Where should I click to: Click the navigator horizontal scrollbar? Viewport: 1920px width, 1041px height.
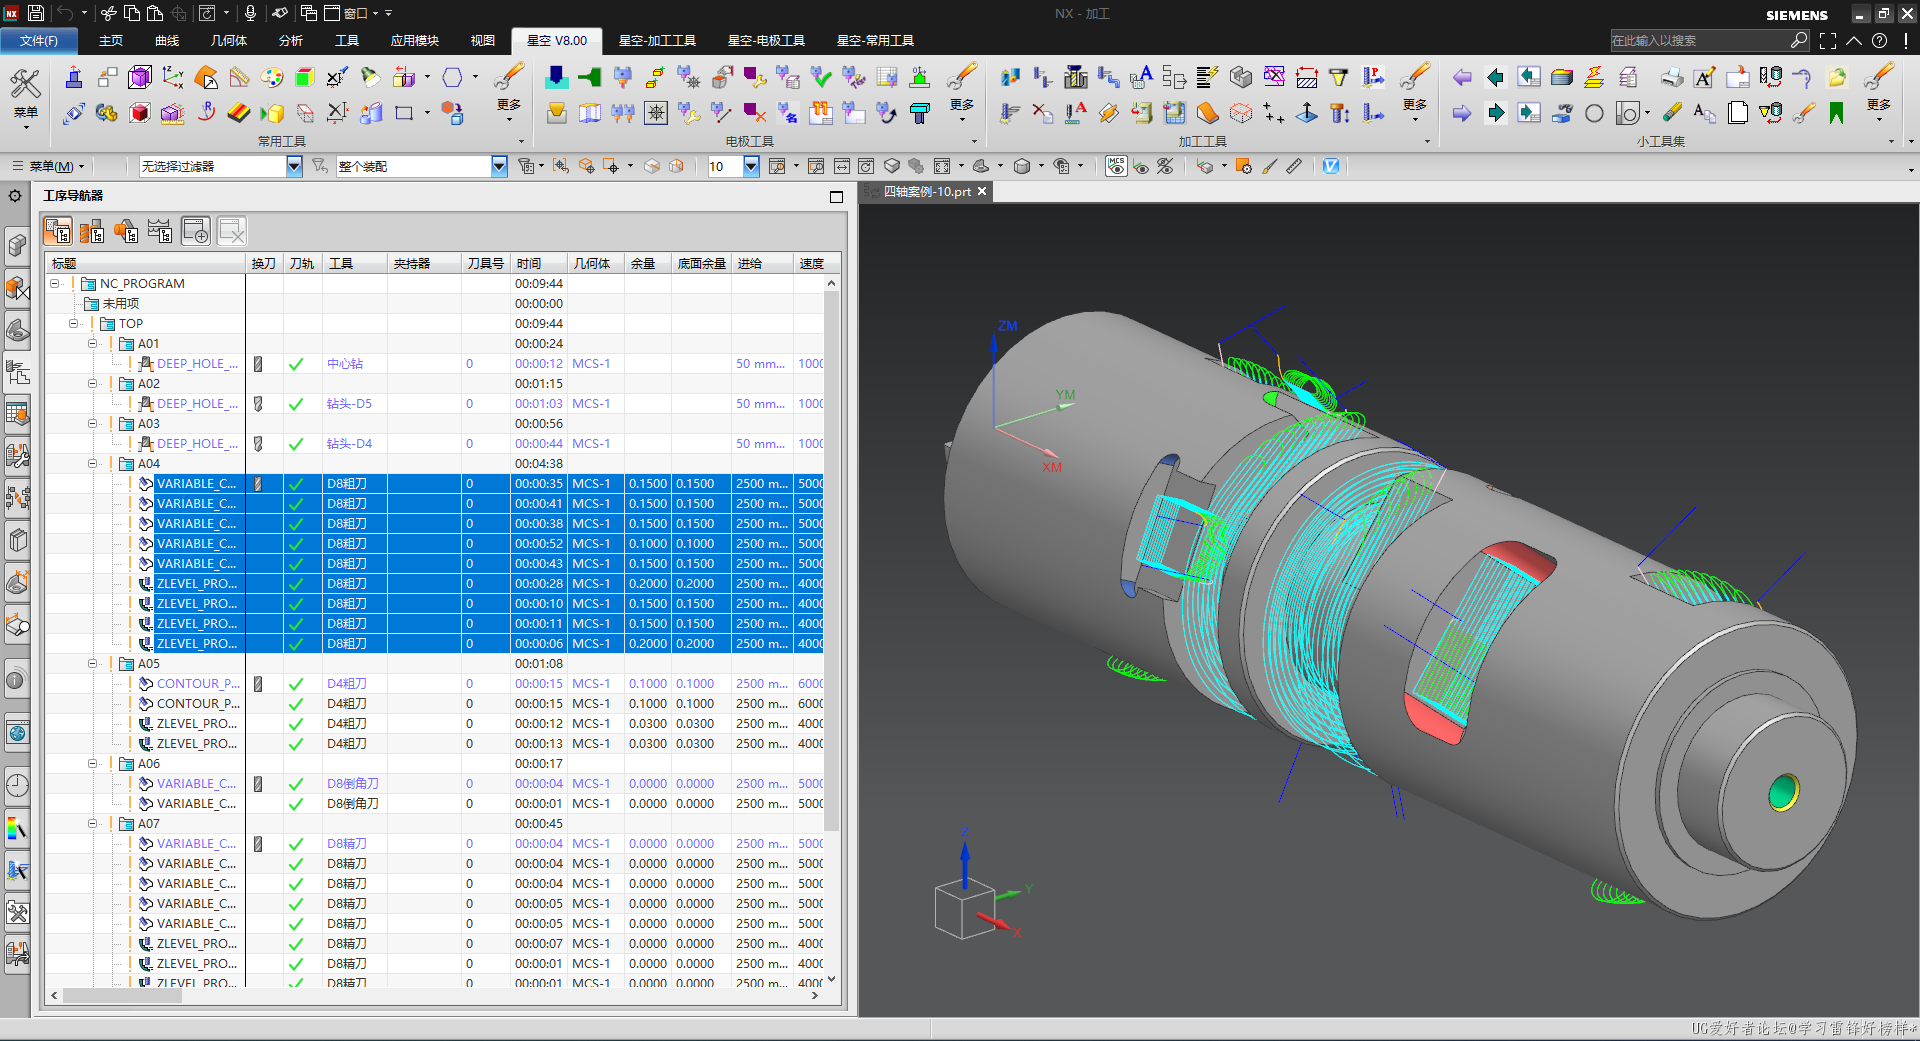point(123,996)
